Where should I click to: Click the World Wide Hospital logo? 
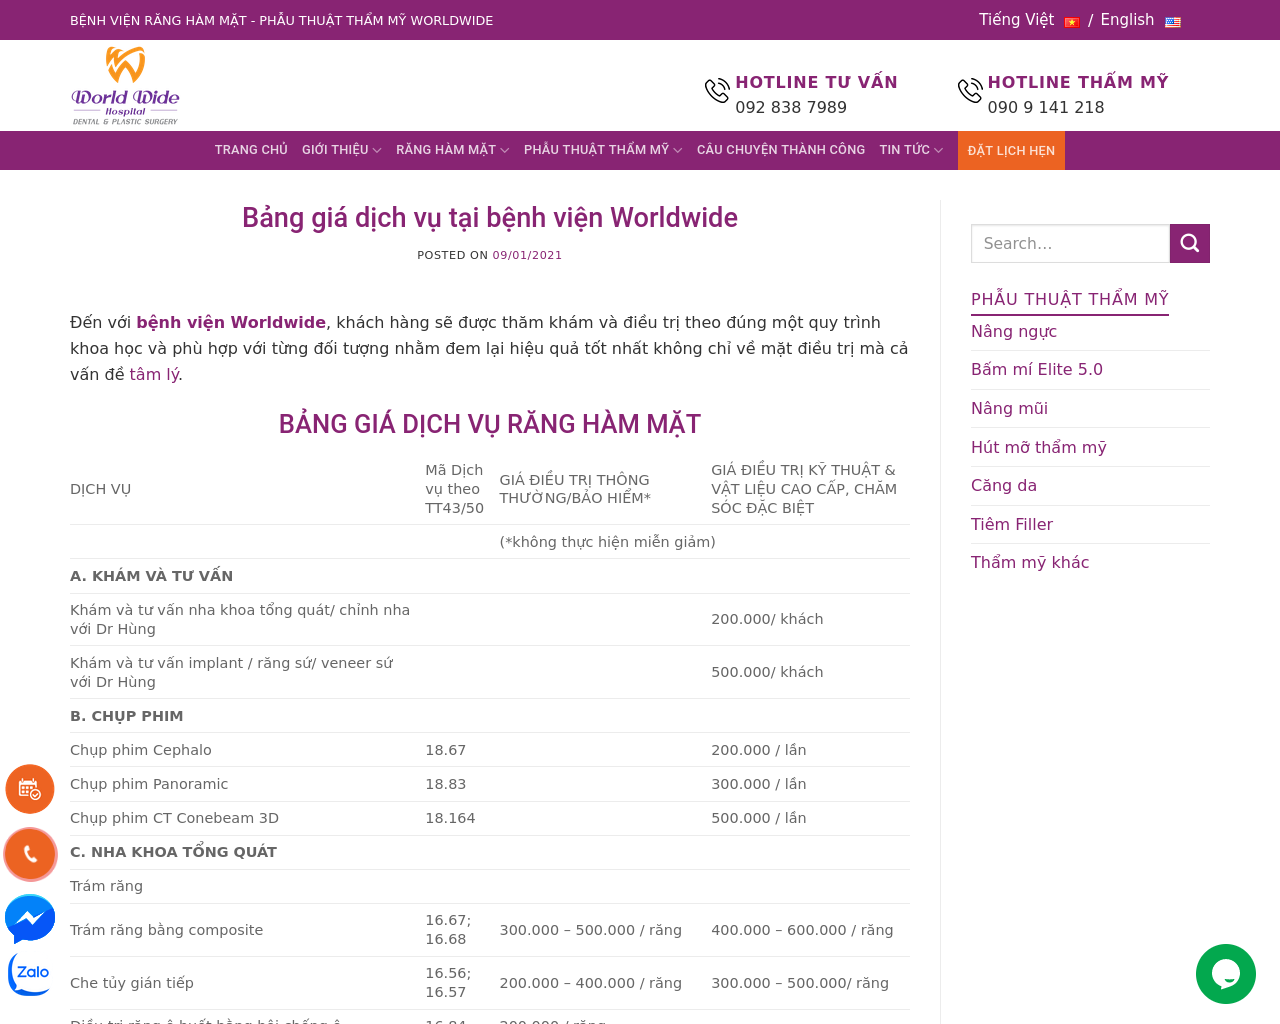(125, 86)
